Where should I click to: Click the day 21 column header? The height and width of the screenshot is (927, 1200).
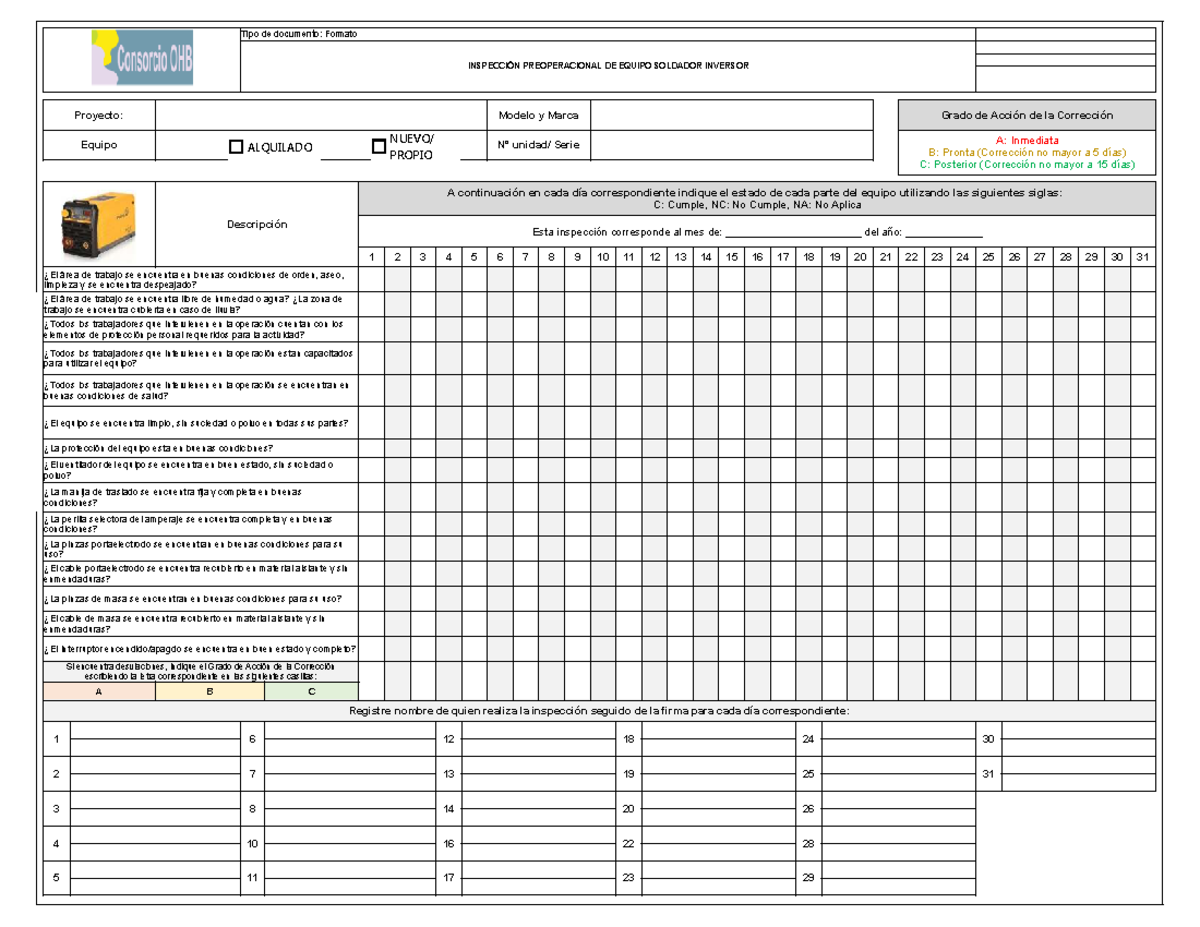pyautogui.click(x=886, y=258)
